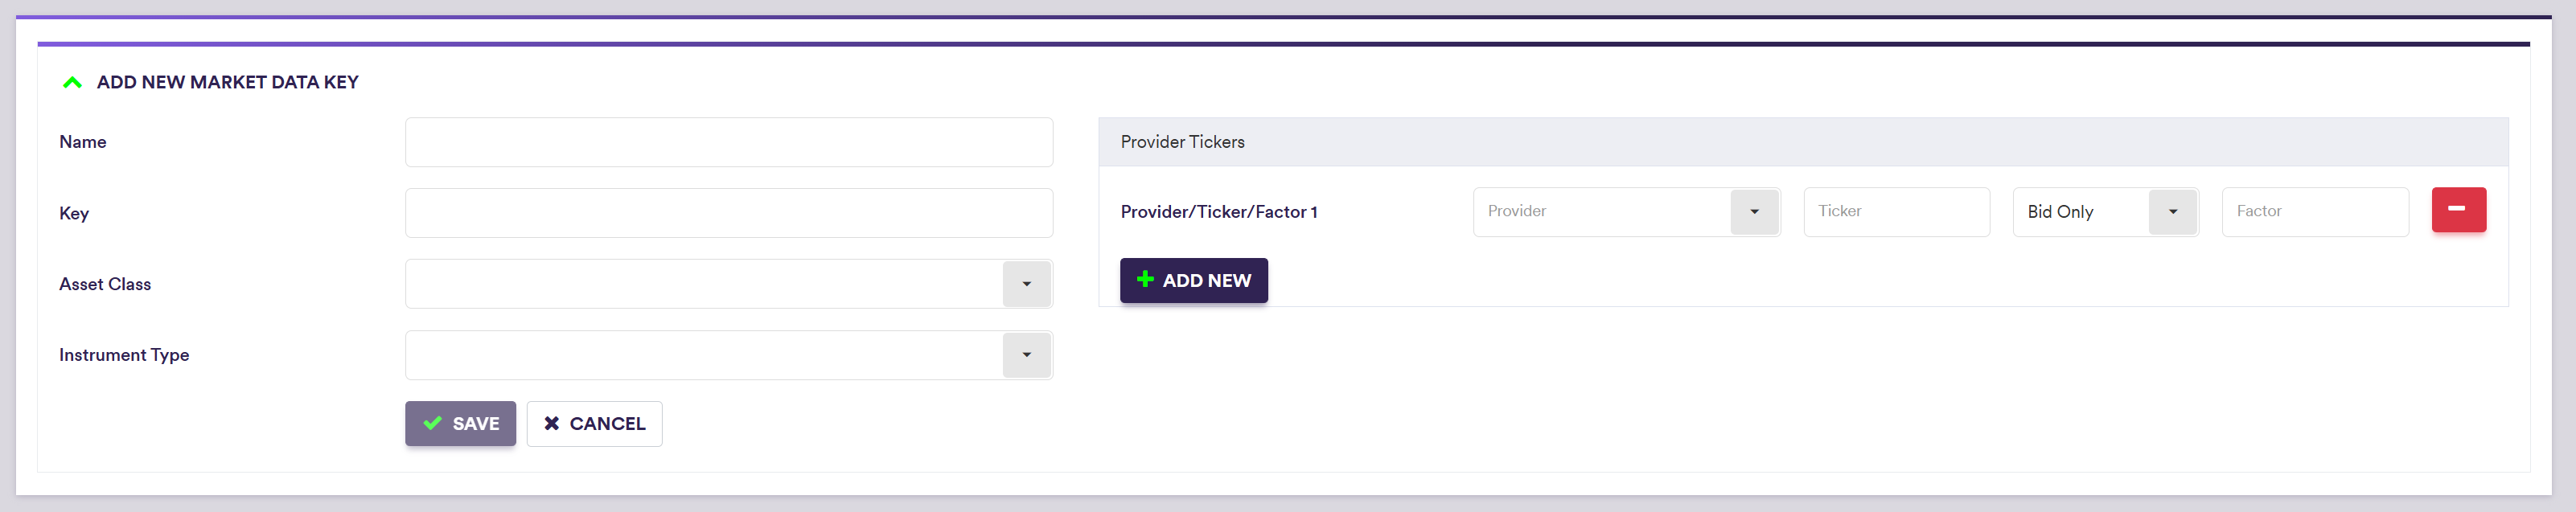Screen dimensions: 2576x512
Task: Click the ADD NEW button label
Action: pyautogui.click(x=1206, y=281)
